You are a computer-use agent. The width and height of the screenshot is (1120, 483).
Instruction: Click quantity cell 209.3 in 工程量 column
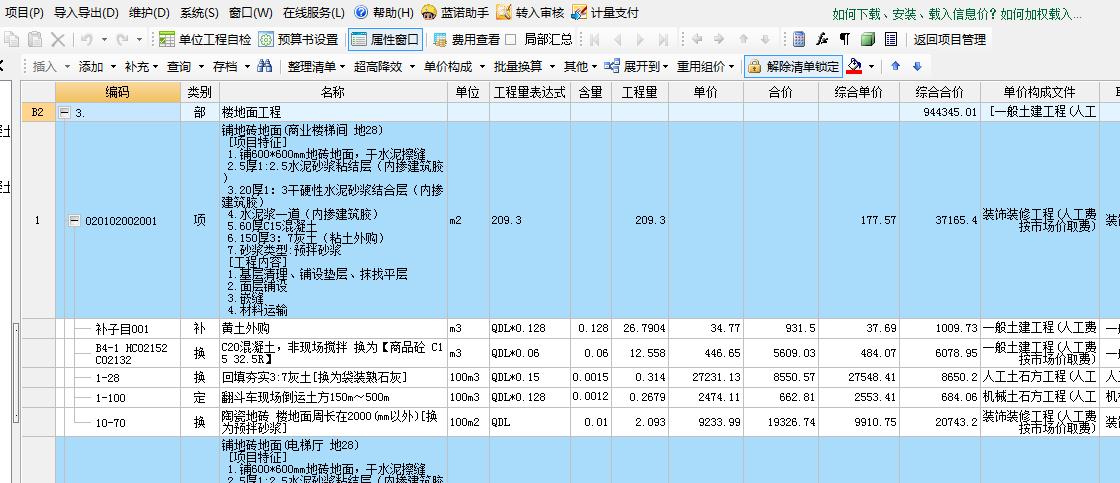point(639,220)
